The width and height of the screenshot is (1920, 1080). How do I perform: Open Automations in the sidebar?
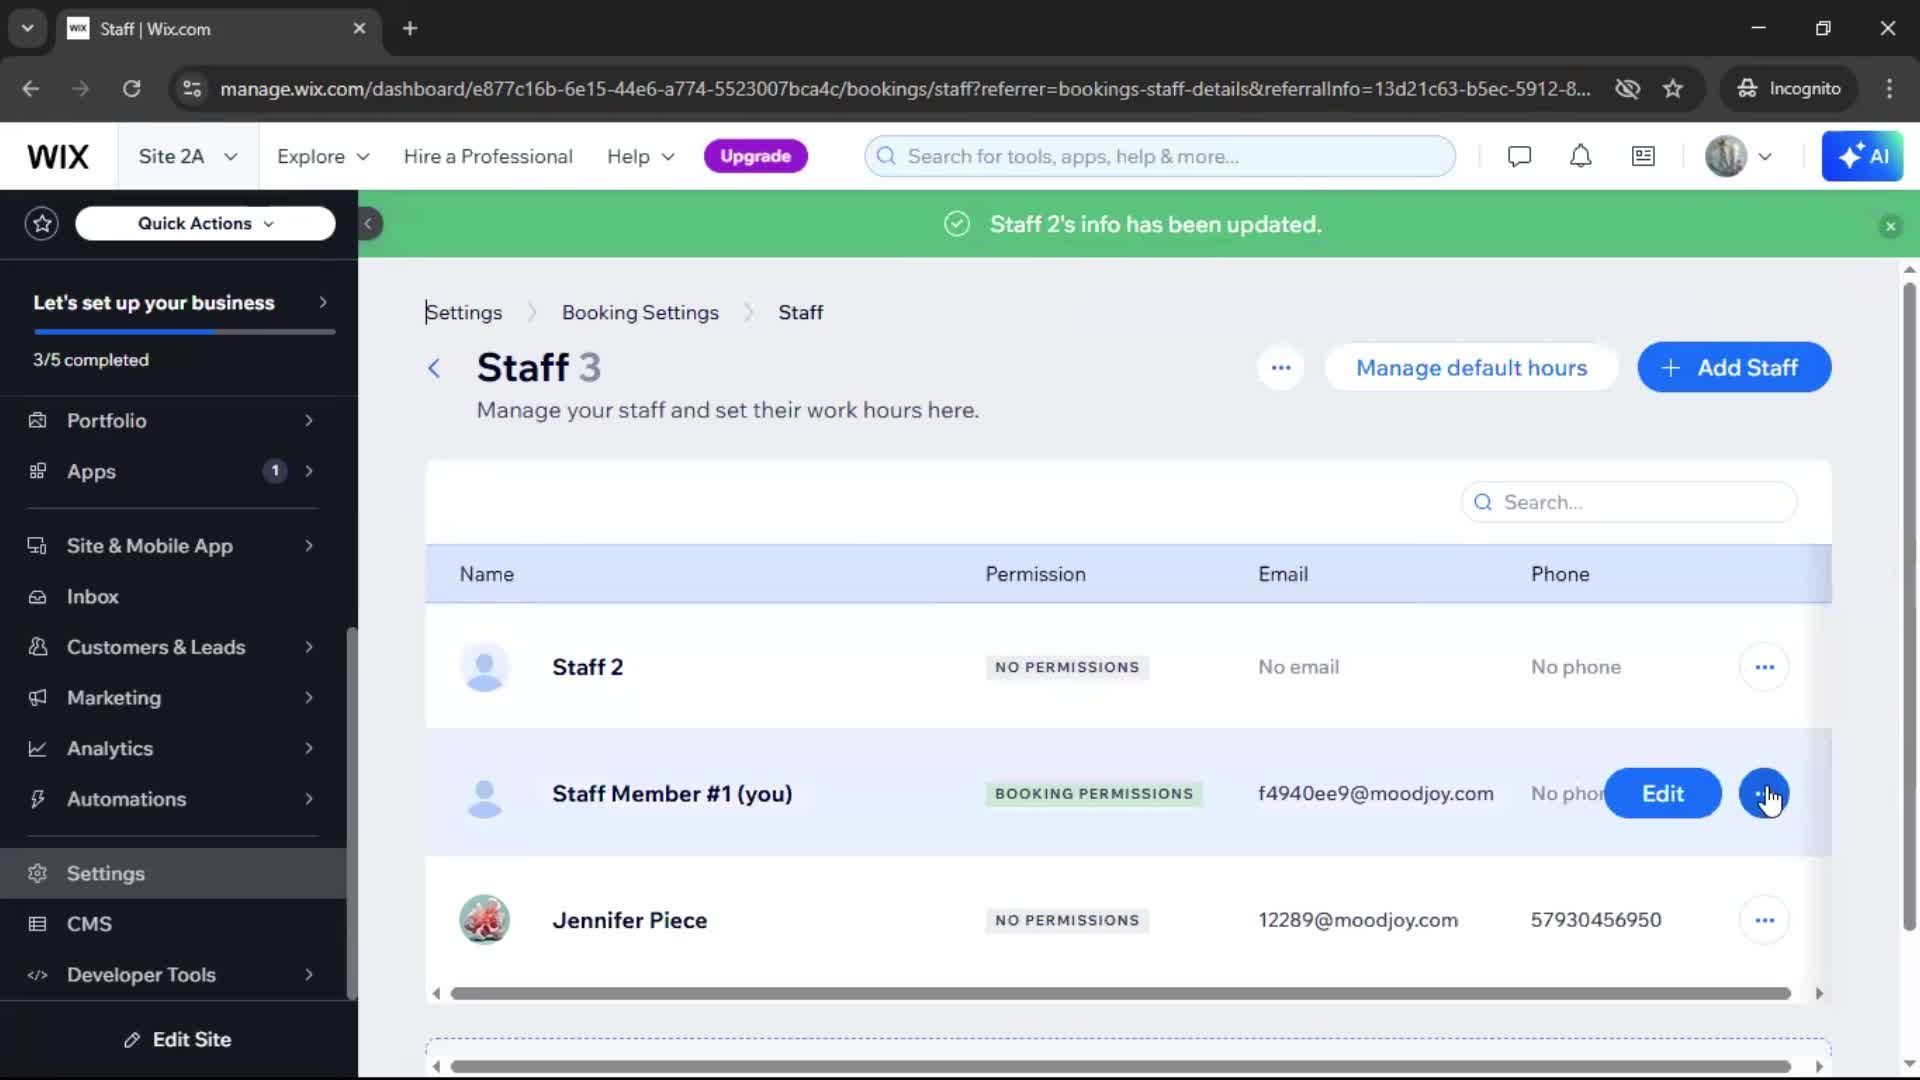click(172, 799)
